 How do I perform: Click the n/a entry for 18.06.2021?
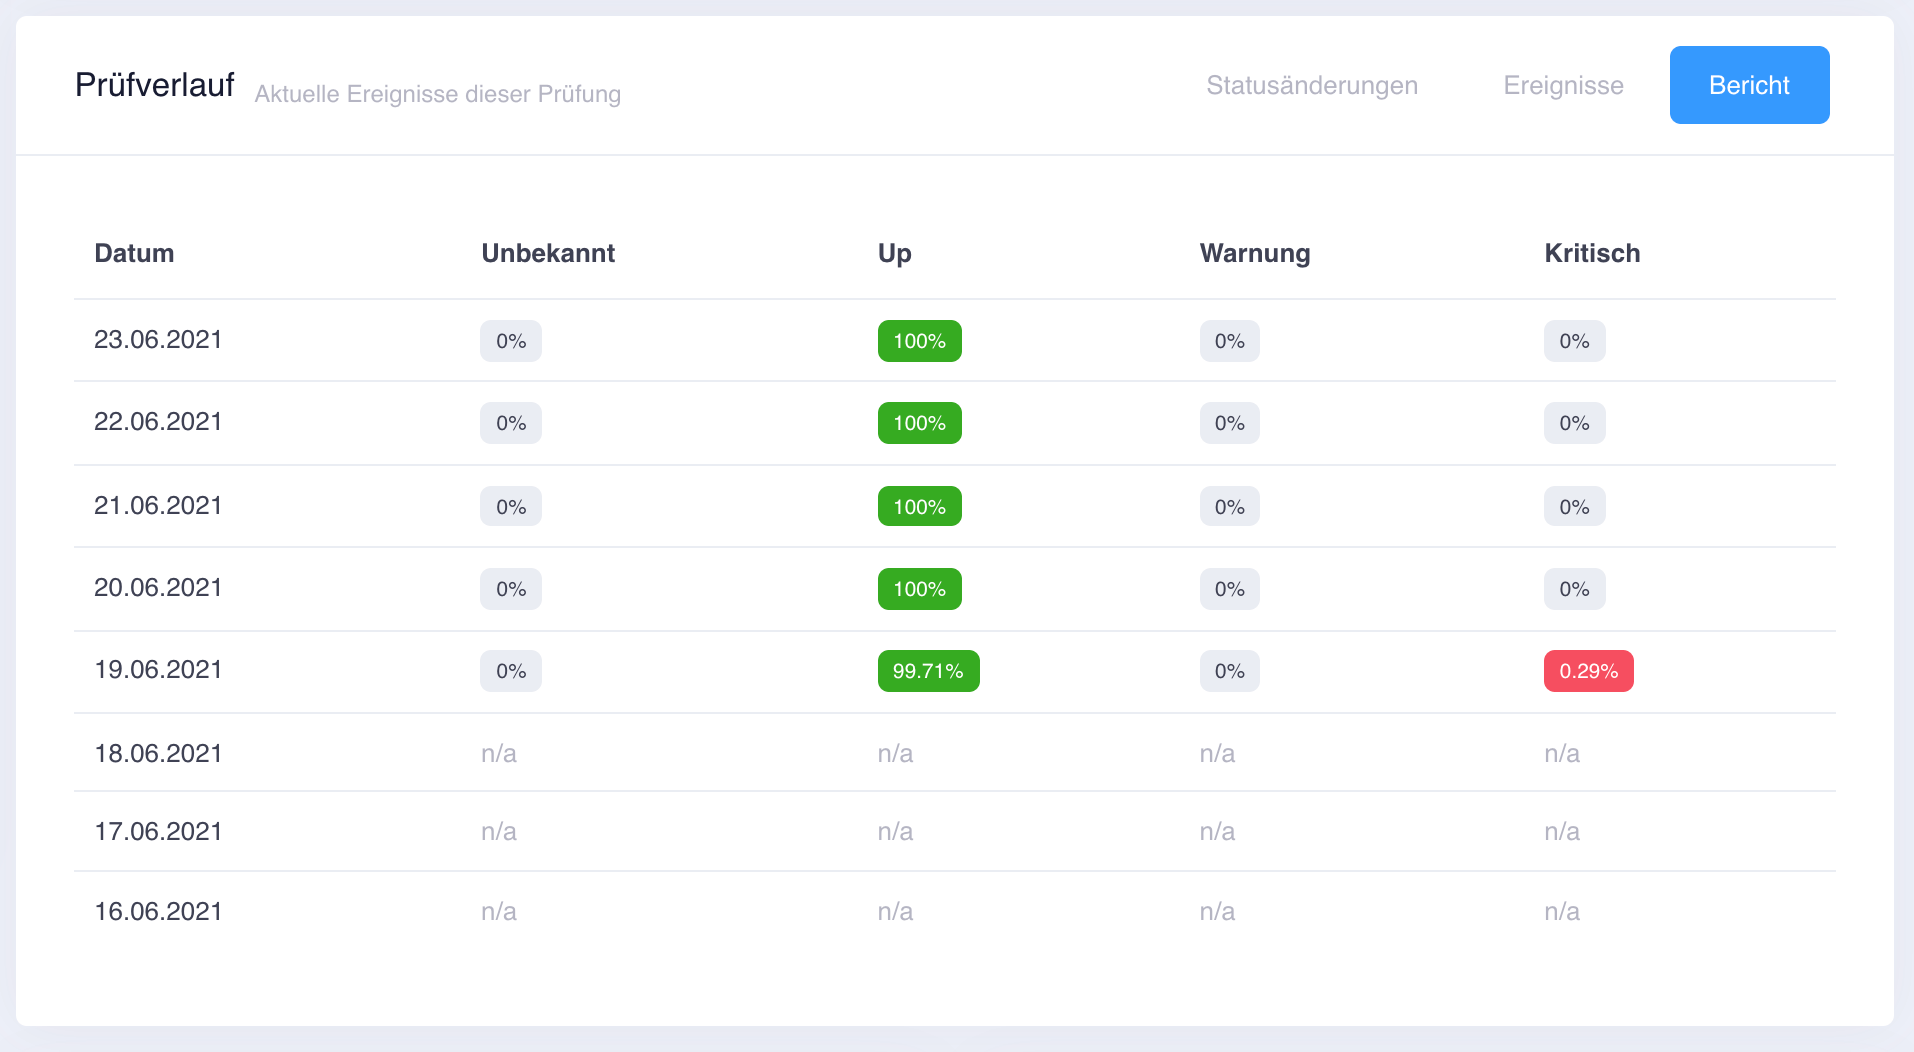(x=498, y=752)
